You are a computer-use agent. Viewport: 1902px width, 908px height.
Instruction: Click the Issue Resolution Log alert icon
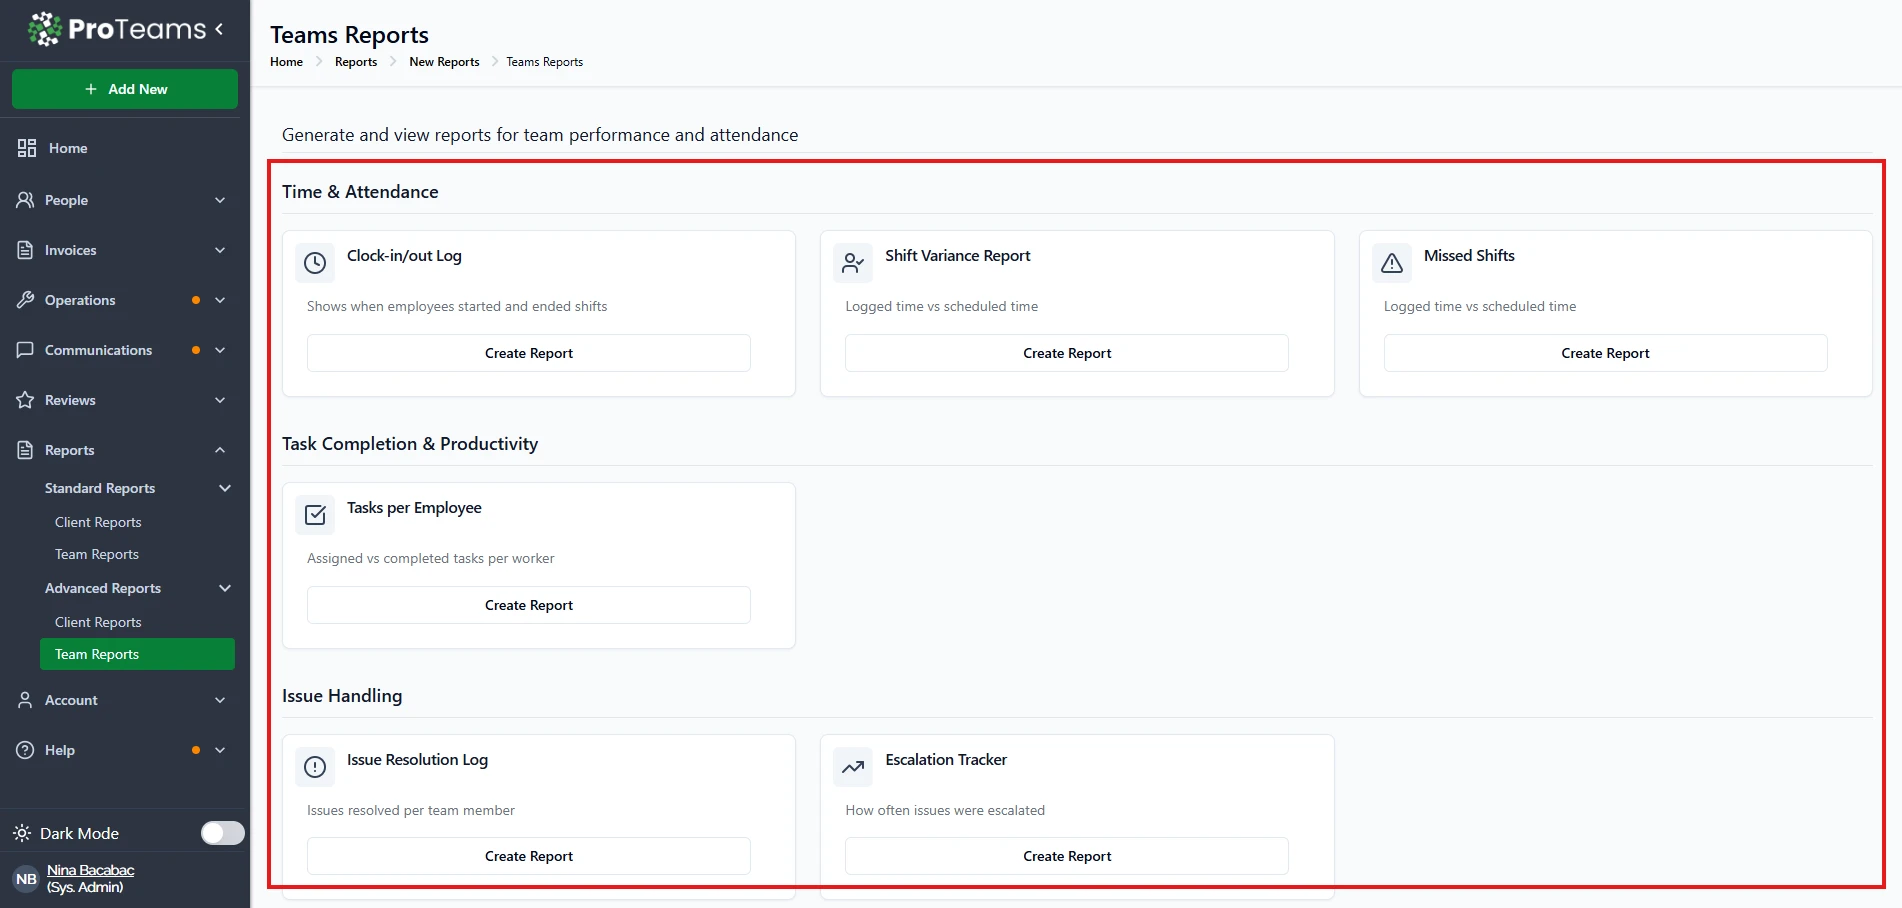(315, 767)
